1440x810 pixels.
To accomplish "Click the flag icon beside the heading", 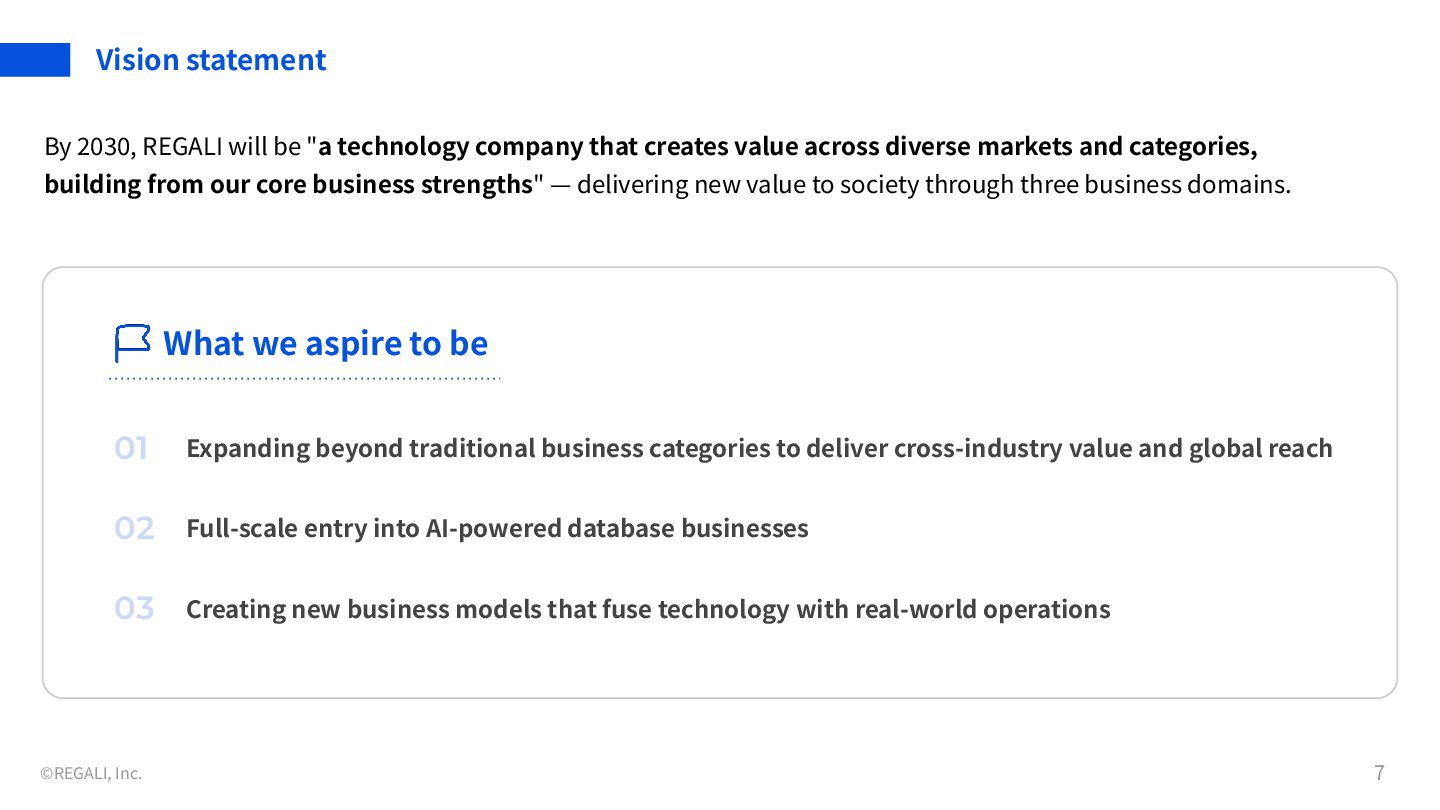I will pyautogui.click(x=132, y=343).
